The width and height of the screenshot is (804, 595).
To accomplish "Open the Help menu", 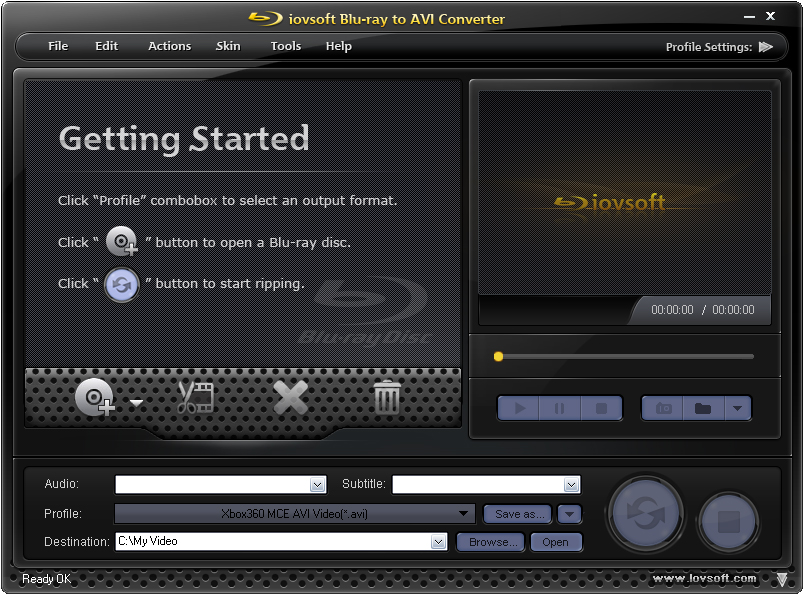I will 338,46.
